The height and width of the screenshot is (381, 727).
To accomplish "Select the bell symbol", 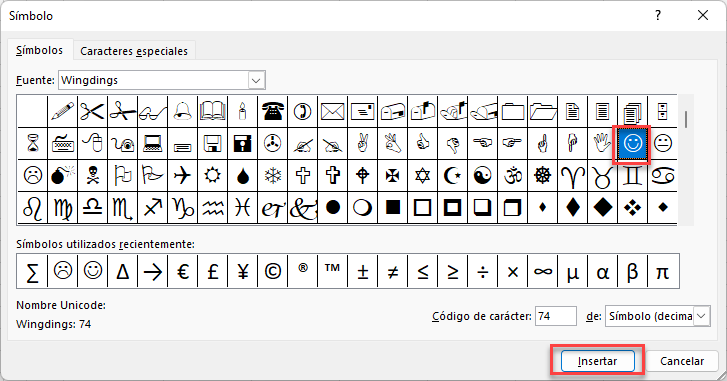I will (183, 112).
